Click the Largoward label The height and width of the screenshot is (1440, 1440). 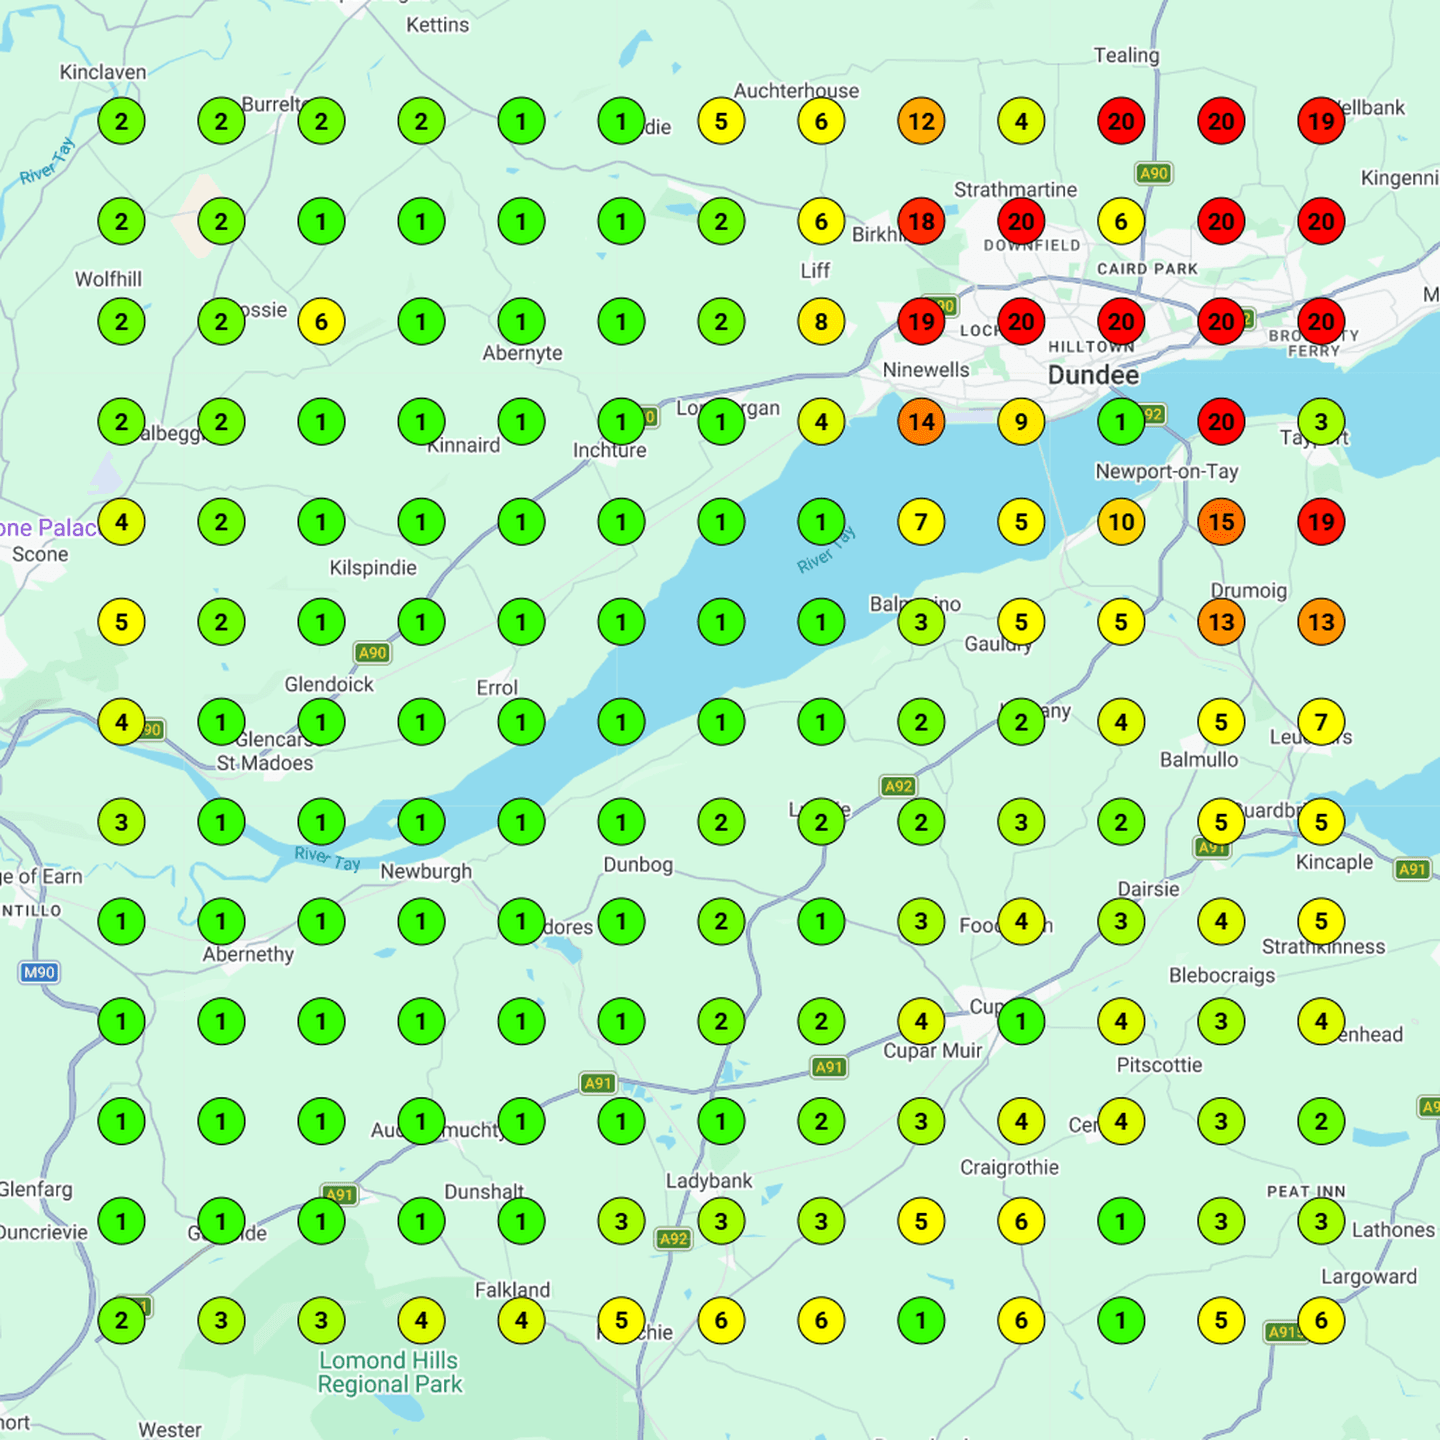pos(1369,1277)
